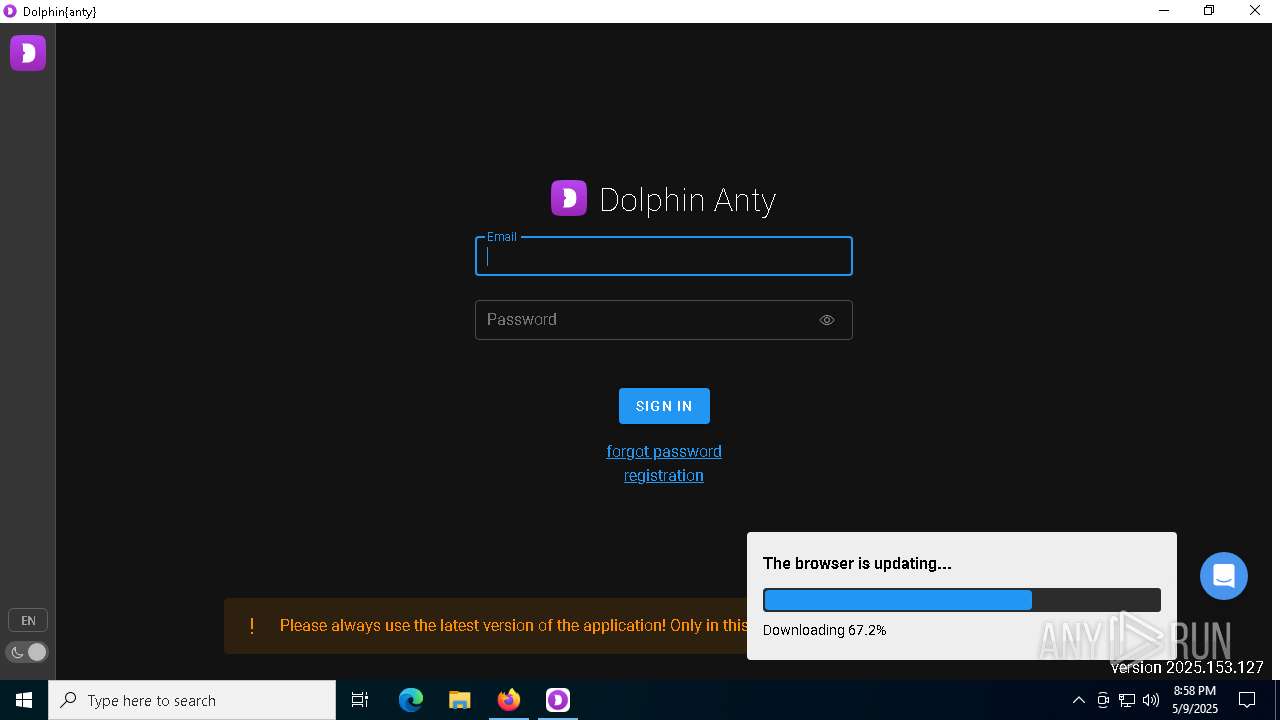Open the Windows Start menu
This screenshot has width=1280, height=720.
coord(24,700)
